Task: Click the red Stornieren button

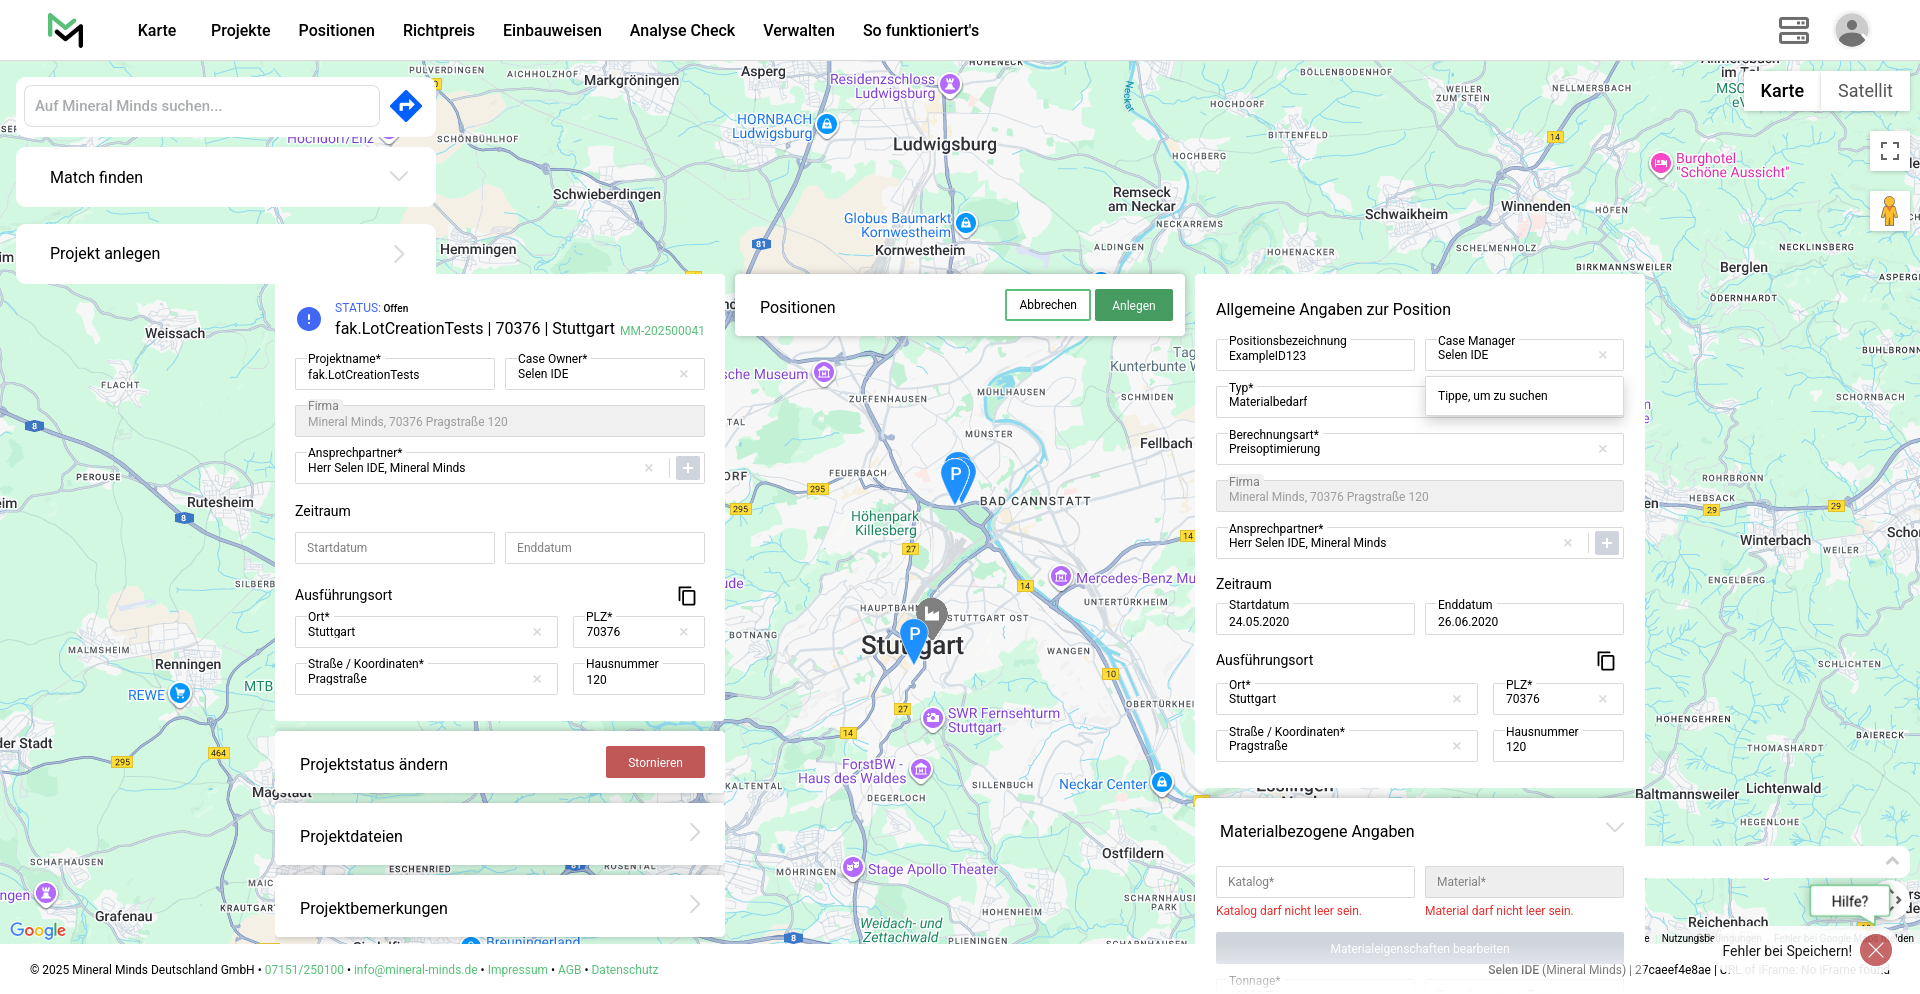Action: 655,763
